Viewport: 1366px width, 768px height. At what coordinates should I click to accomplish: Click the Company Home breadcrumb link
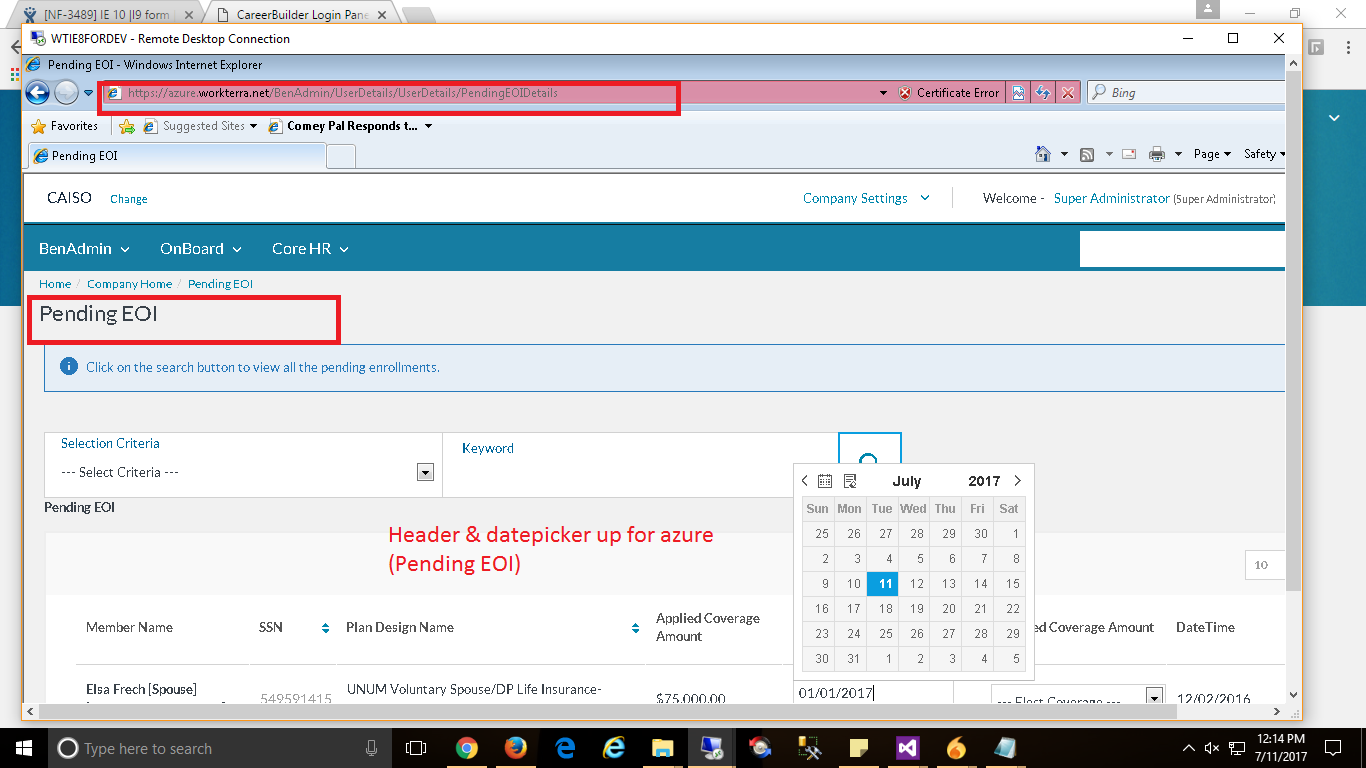click(129, 284)
